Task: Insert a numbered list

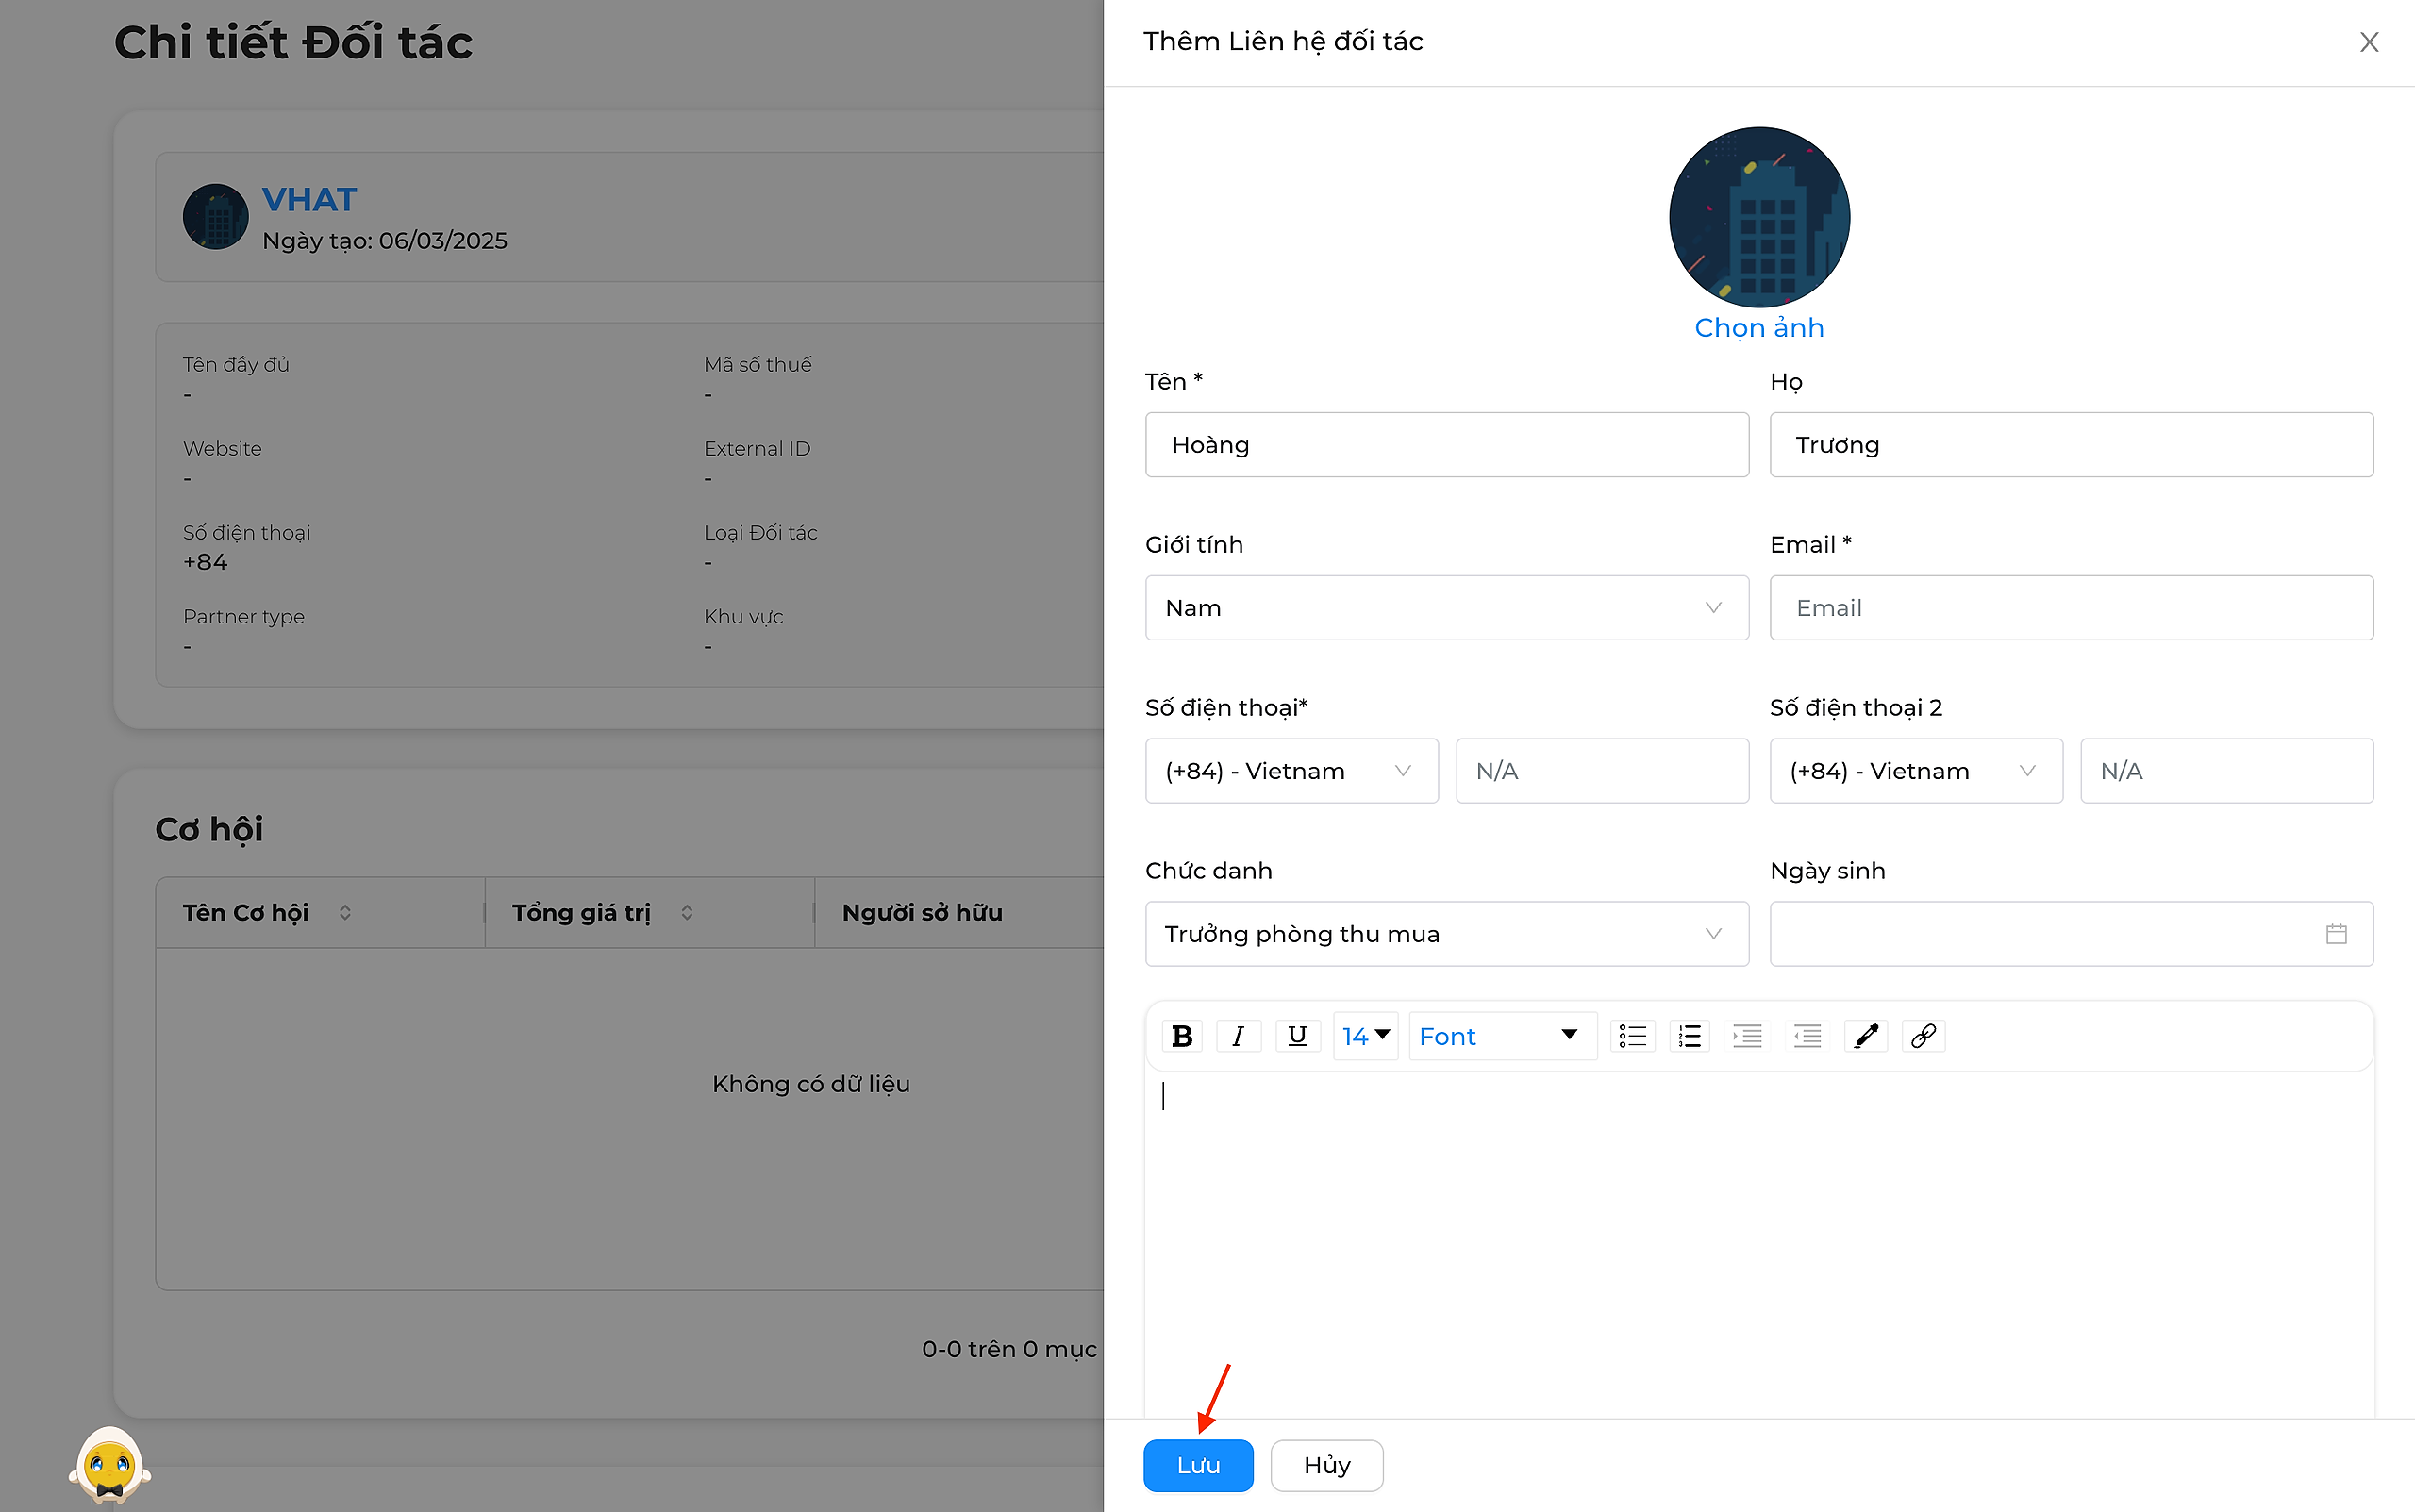Action: pyautogui.click(x=1689, y=1036)
